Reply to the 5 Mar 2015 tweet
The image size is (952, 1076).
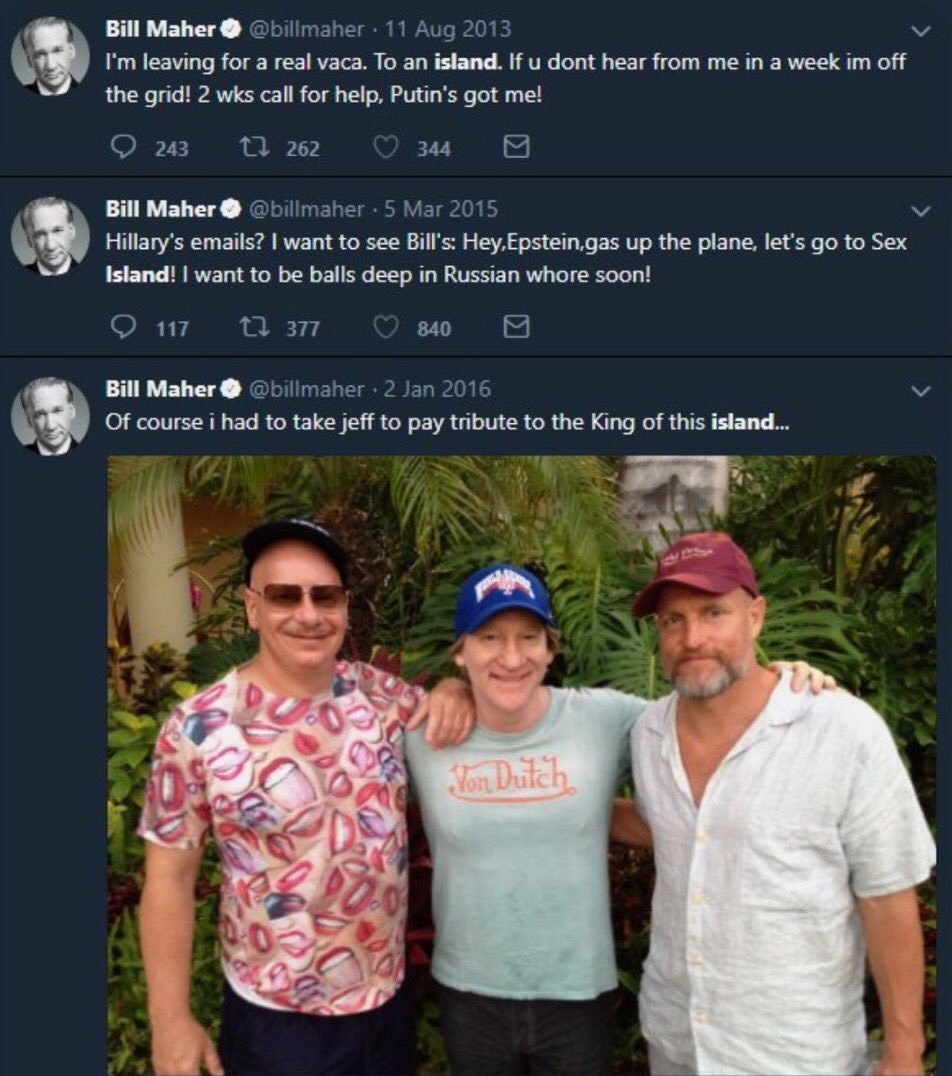click(x=124, y=327)
